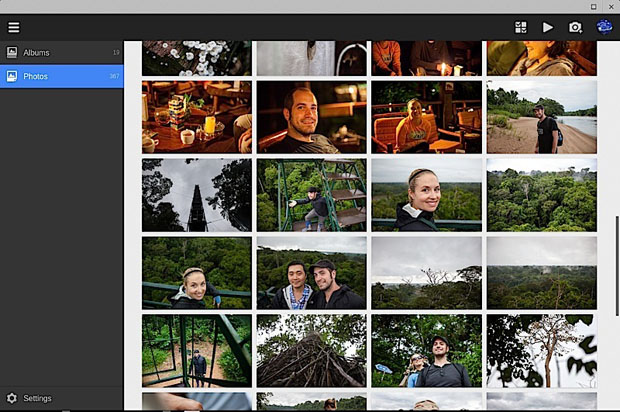The height and width of the screenshot is (412, 620).
Task: Select Photos in the sidebar
Action: point(62,76)
